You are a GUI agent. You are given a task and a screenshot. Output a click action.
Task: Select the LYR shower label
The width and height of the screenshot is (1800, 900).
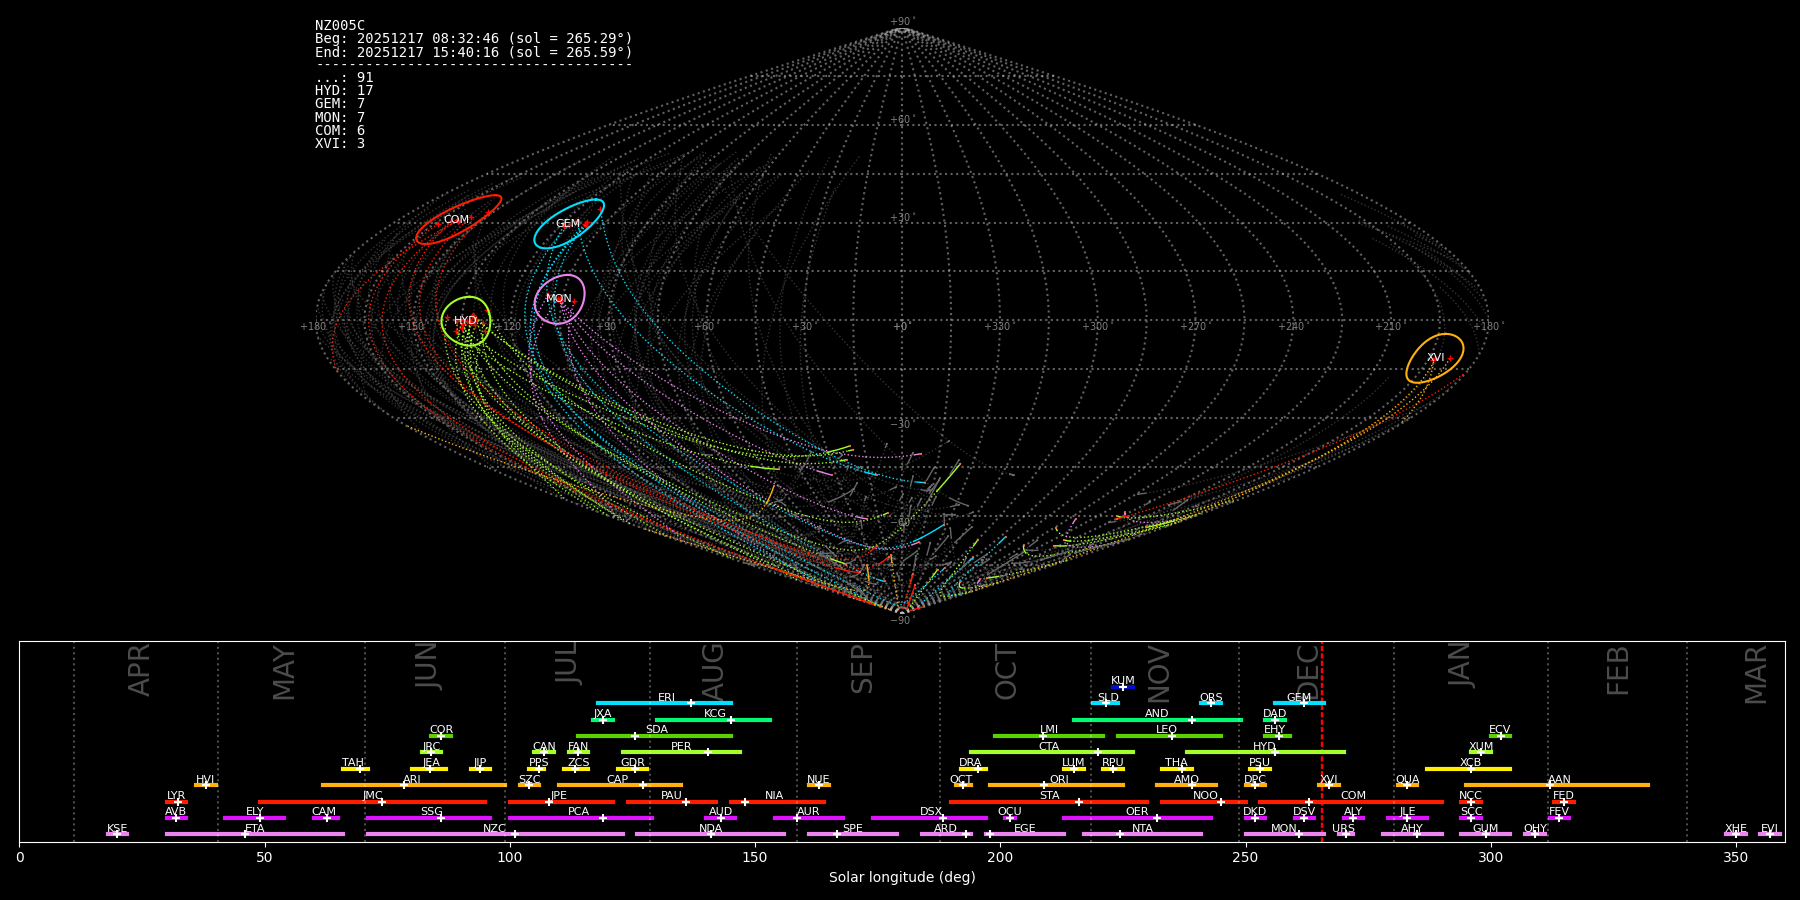pyautogui.click(x=176, y=795)
